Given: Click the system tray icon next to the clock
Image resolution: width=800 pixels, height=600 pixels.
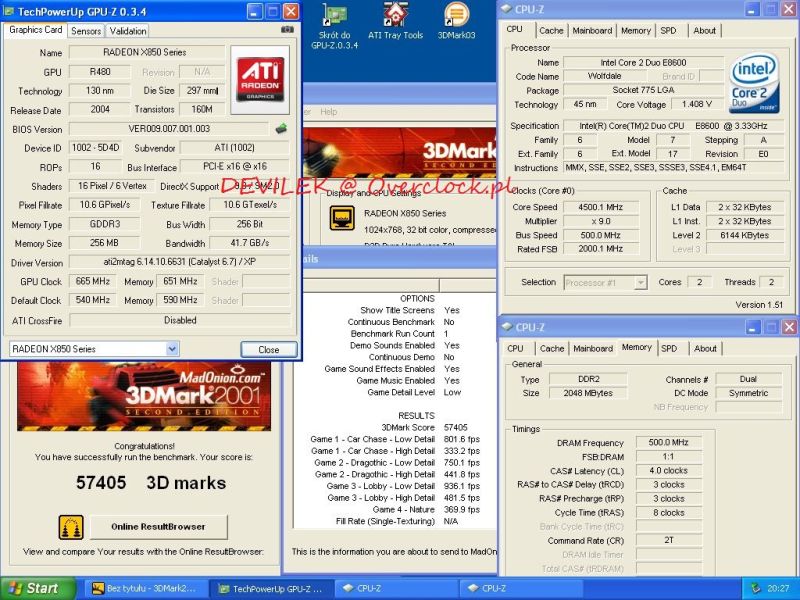Looking at the screenshot, I should click(x=756, y=588).
